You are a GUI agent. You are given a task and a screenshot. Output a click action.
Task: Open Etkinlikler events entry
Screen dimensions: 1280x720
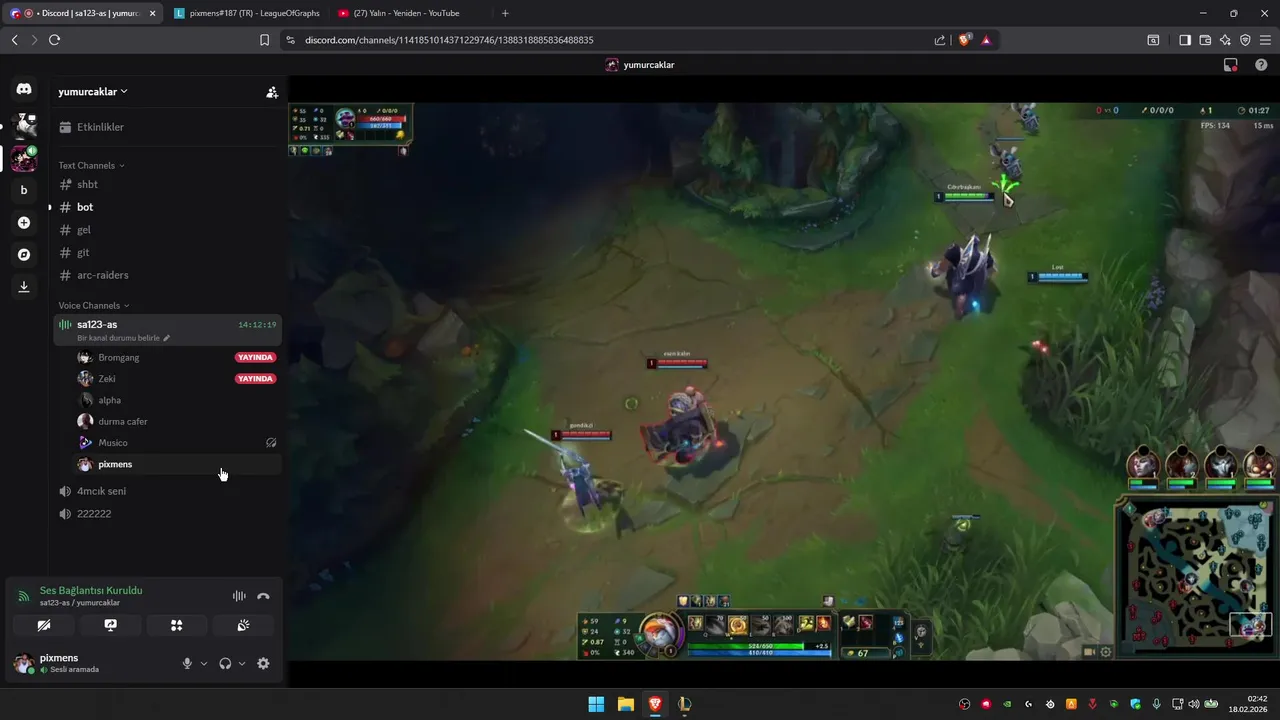(167, 127)
